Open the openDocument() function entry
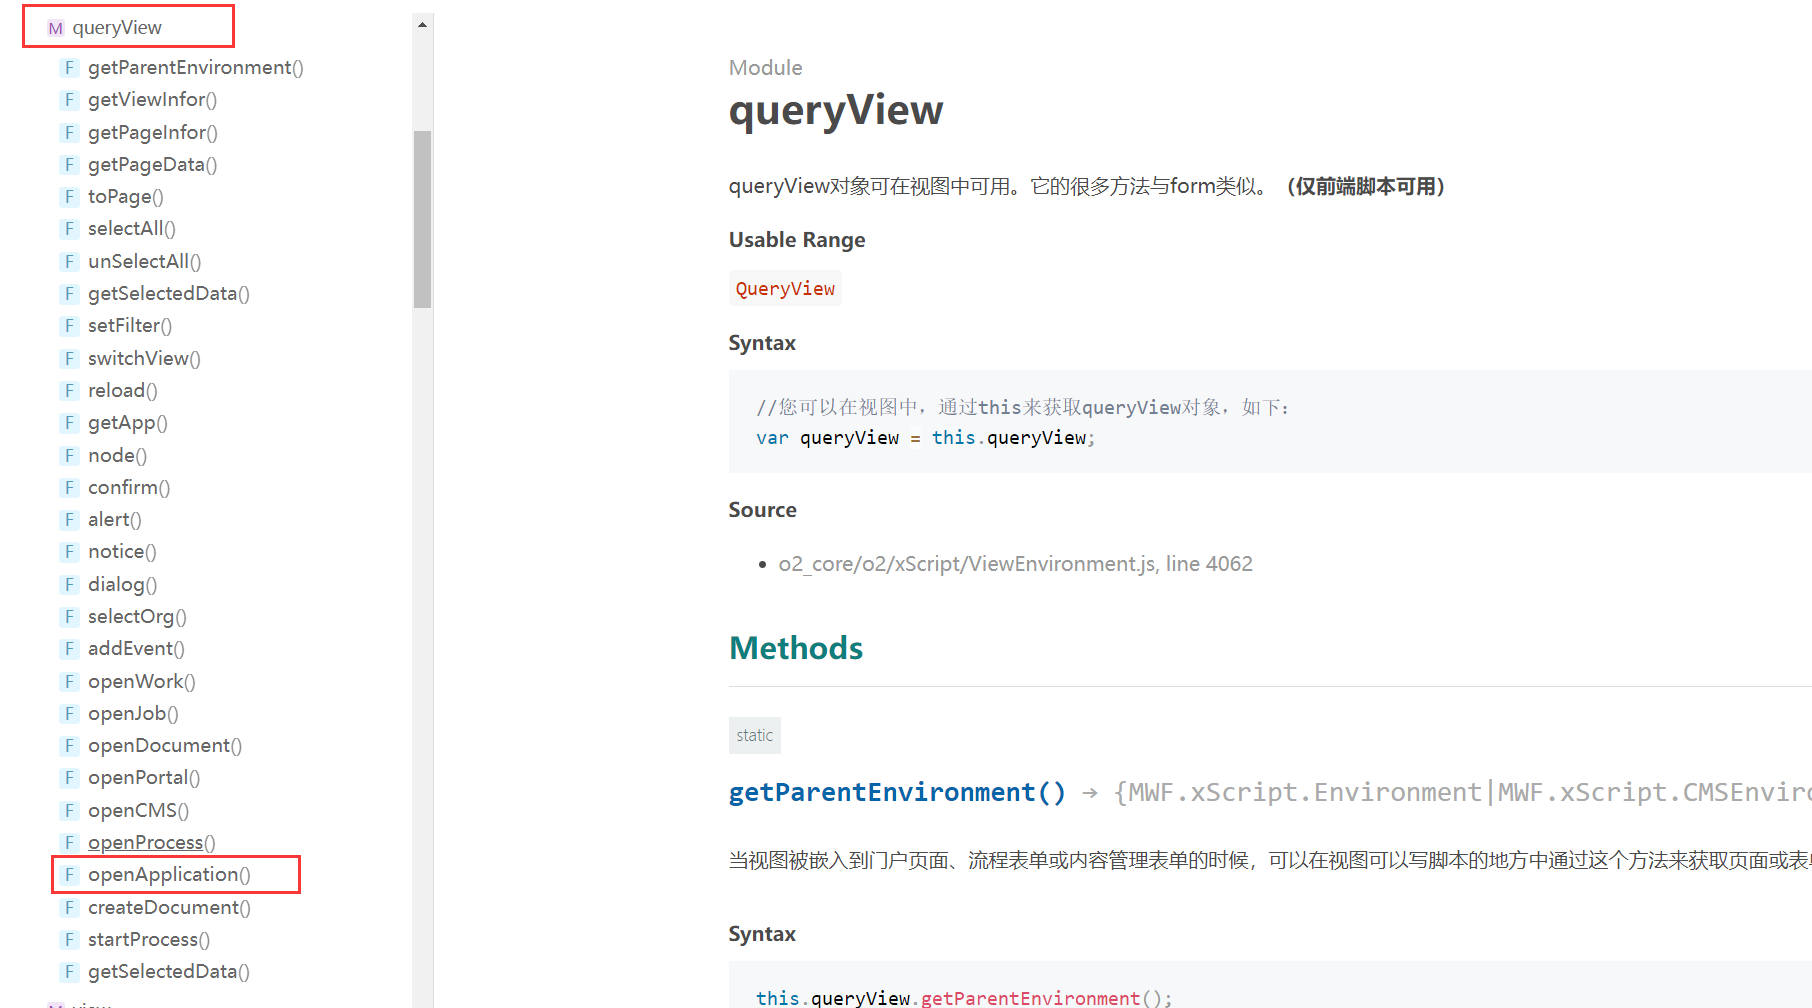 click(165, 746)
